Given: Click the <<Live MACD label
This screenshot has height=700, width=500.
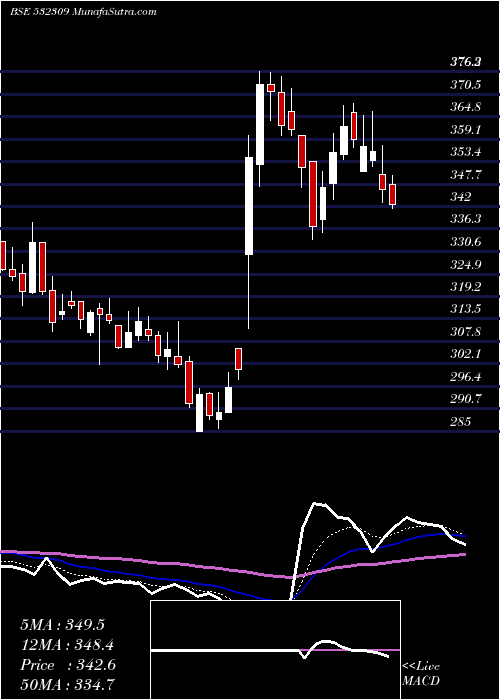Looking at the screenshot, I should (x=421, y=674).
